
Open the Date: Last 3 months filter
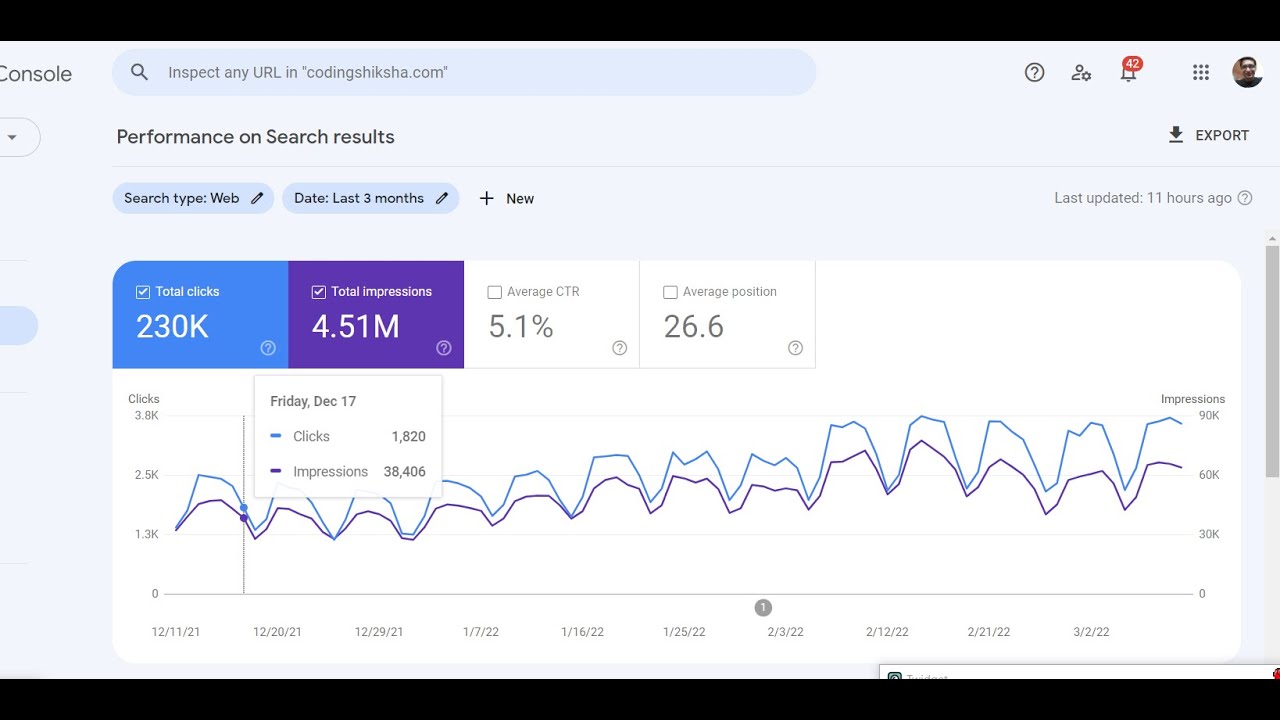point(358,198)
